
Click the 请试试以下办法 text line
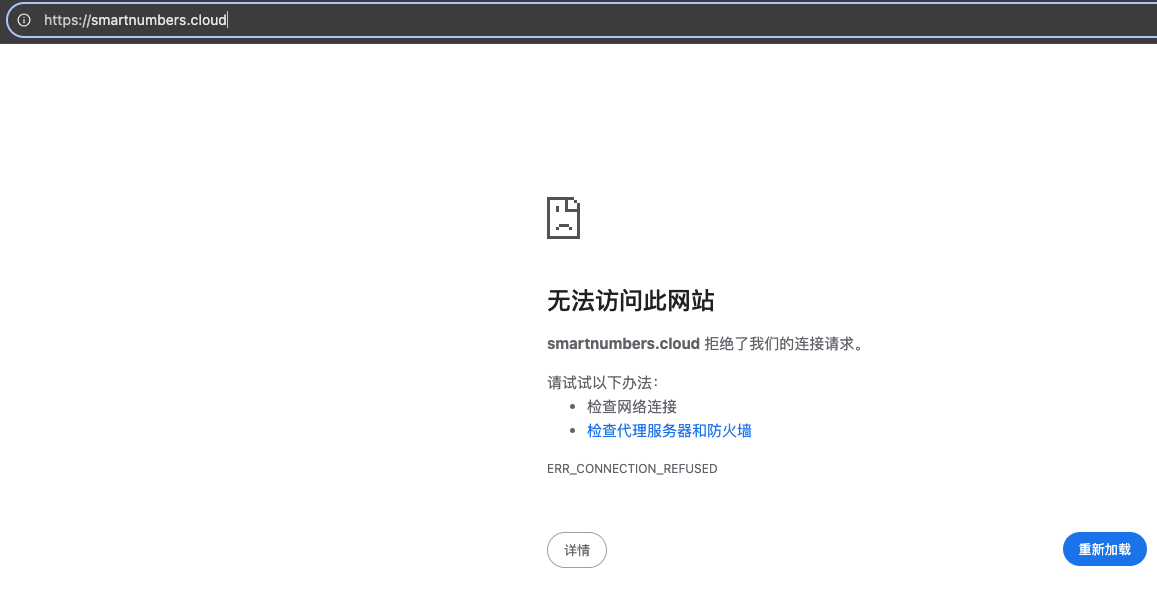602,382
